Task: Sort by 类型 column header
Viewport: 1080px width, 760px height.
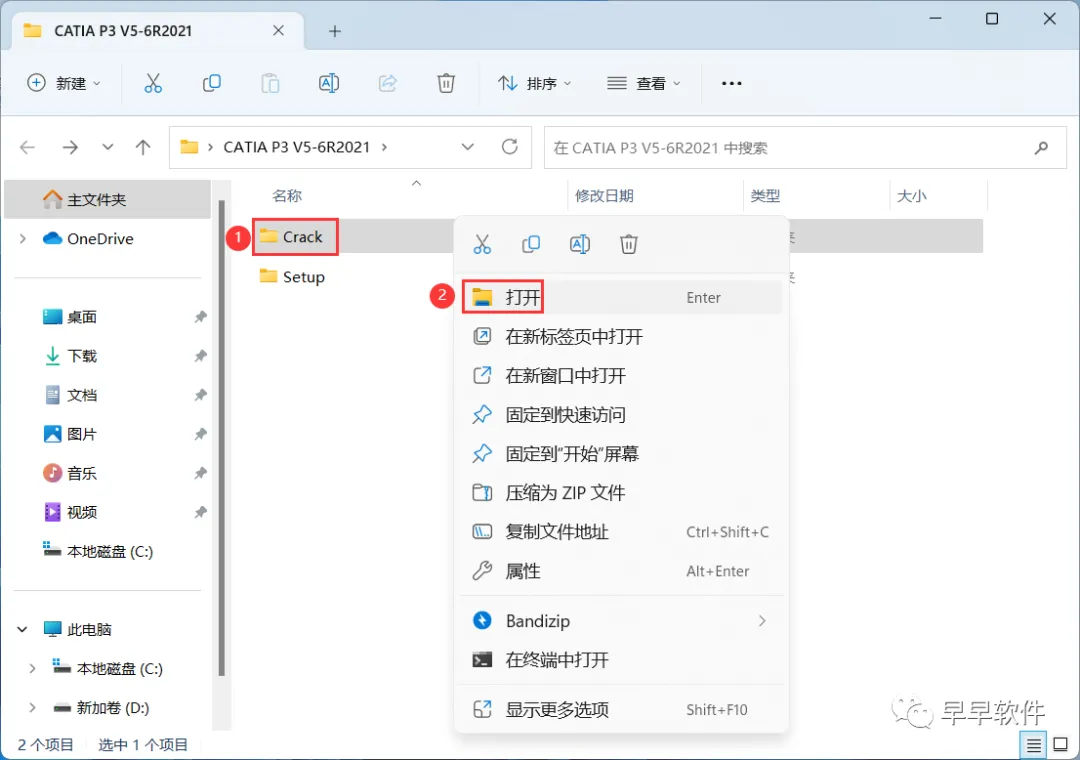Action: pyautogui.click(x=765, y=196)
